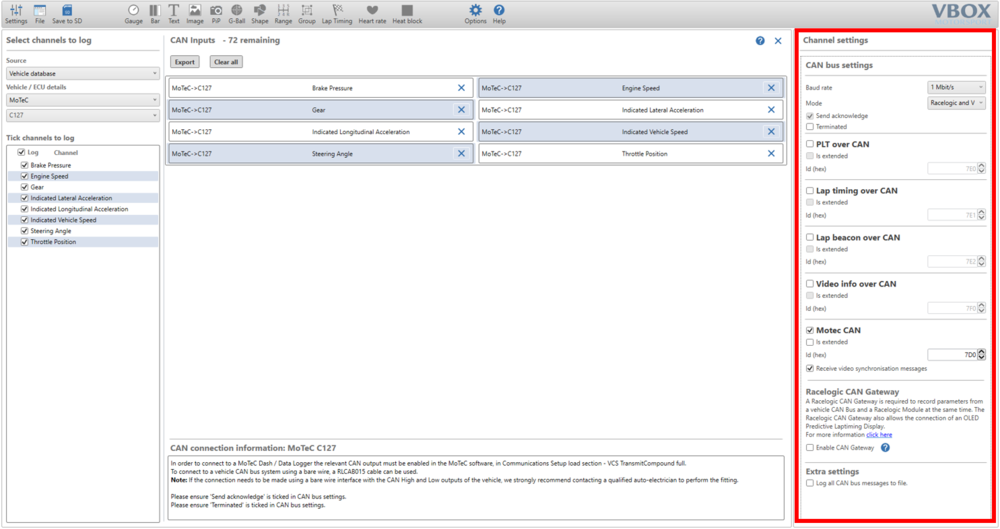Select the Shape tool
Viewport: 1000px width, 529px height.
[260, 13]
